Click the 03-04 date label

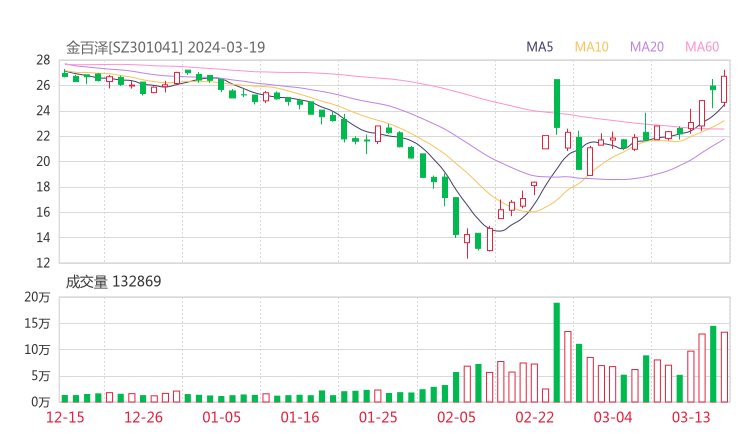pos(613,417)
